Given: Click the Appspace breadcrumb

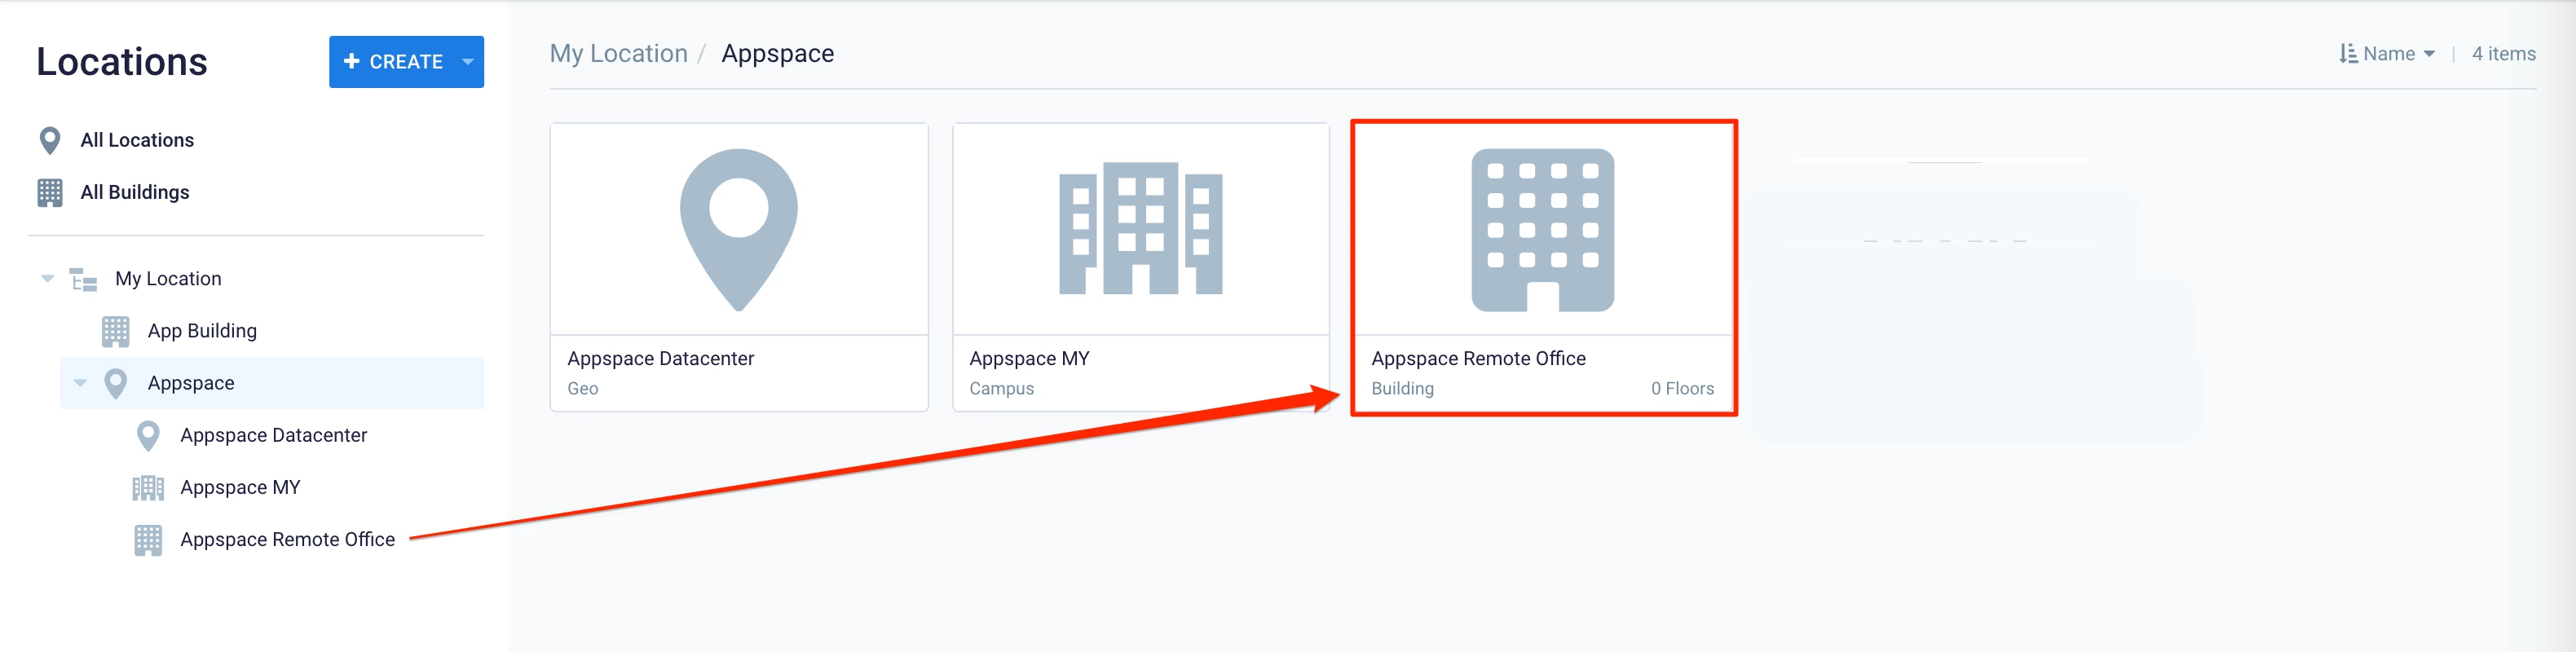Looking at the screenshot, I should 777,53.
